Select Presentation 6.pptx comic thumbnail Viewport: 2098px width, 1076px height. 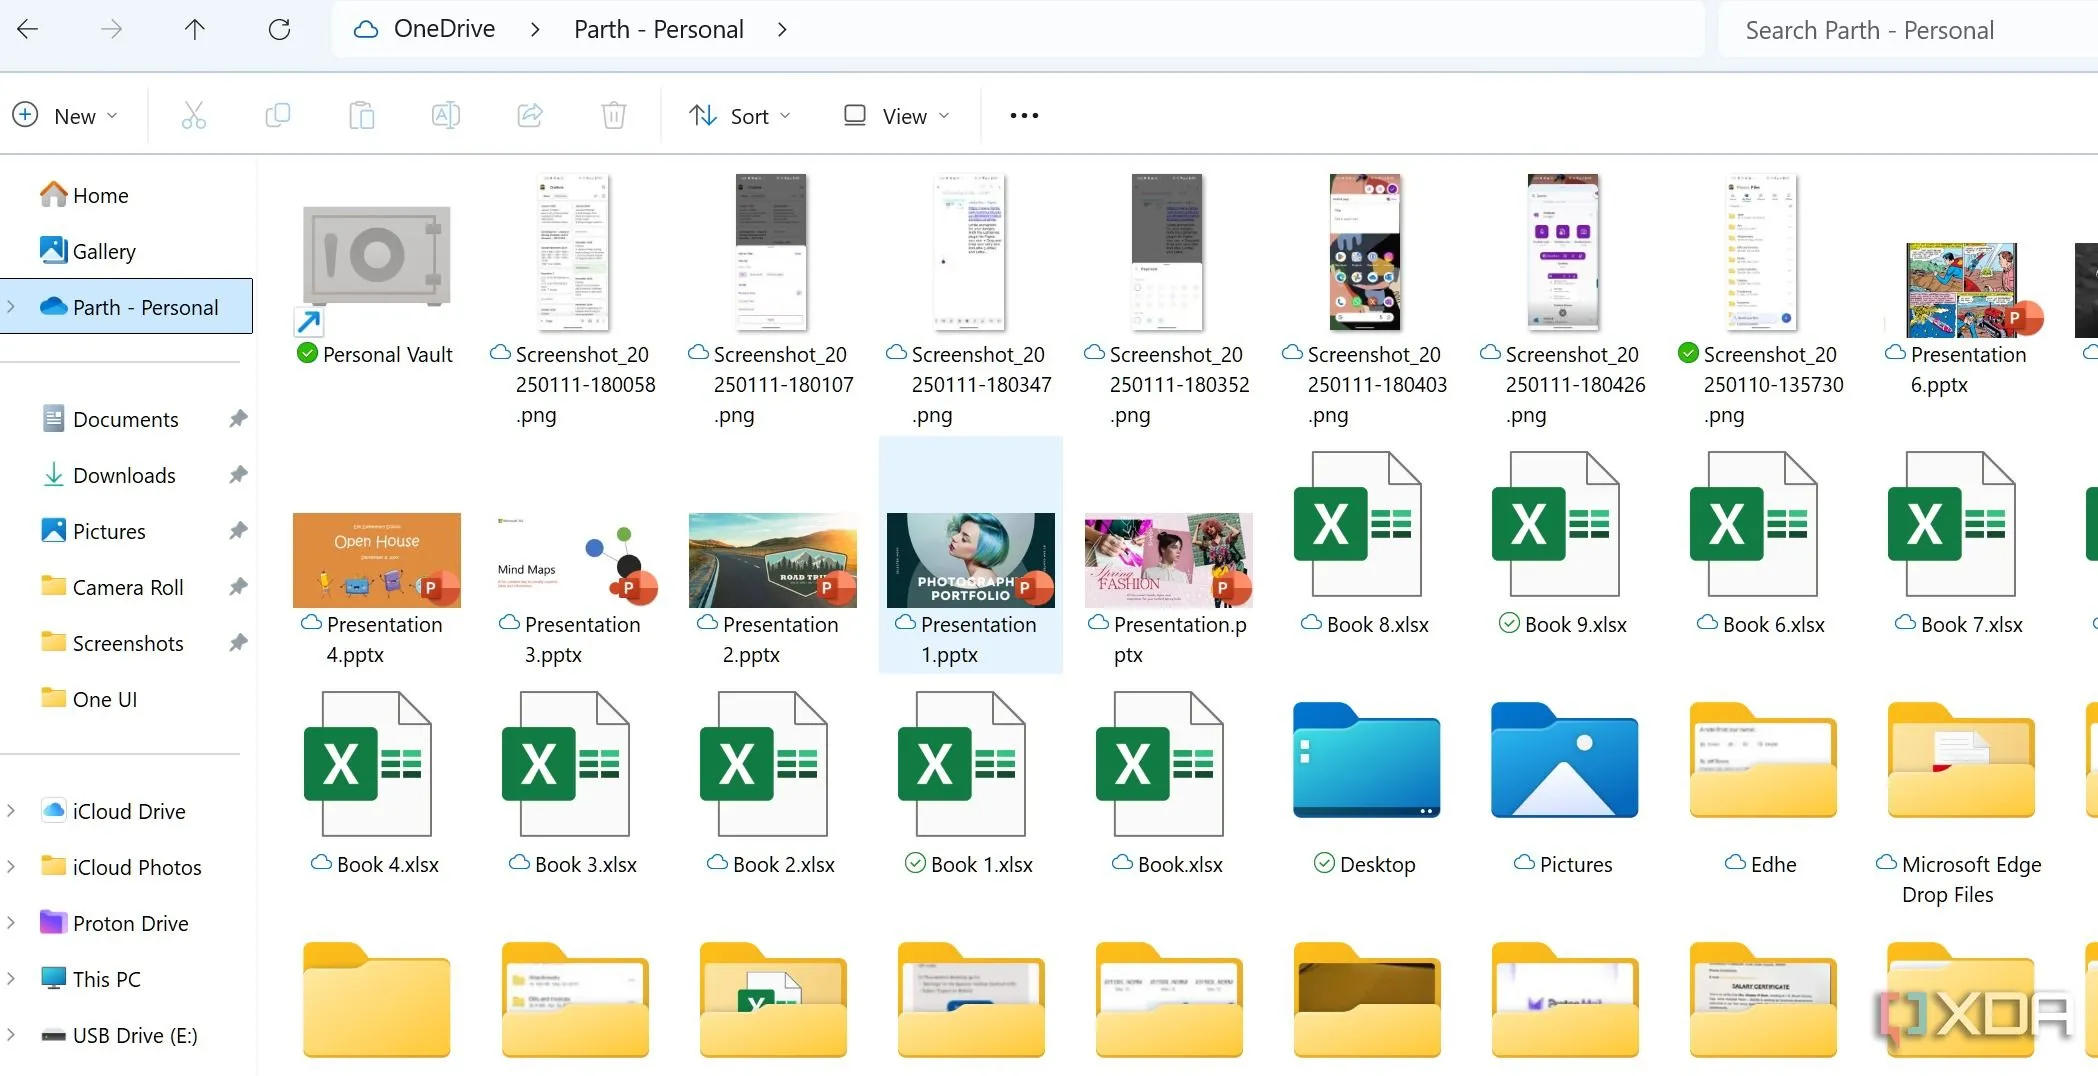click(1962, 290)
